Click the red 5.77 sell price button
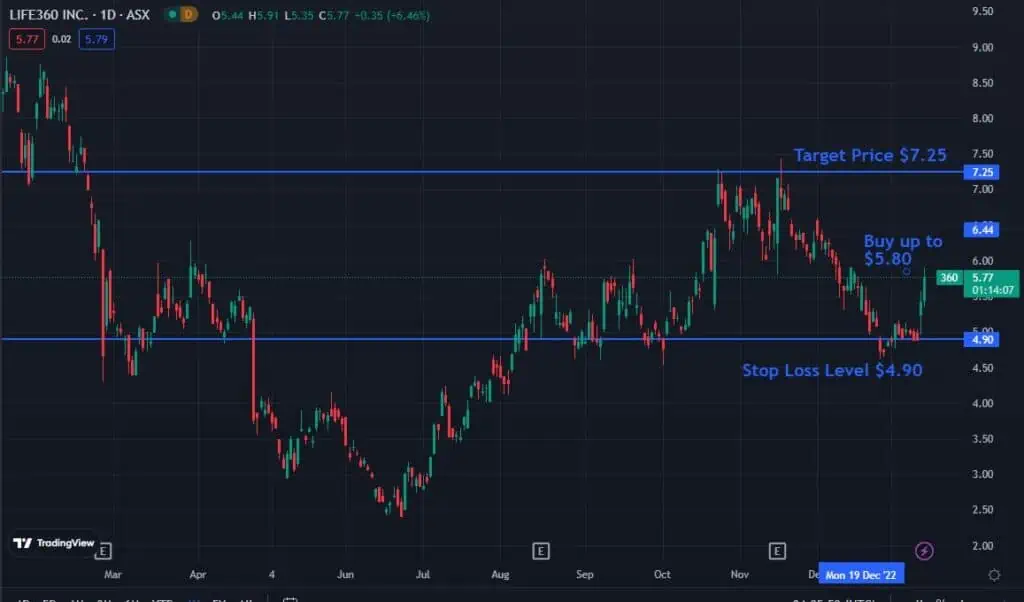The image size is (1024, 602). tap(23, 39)
